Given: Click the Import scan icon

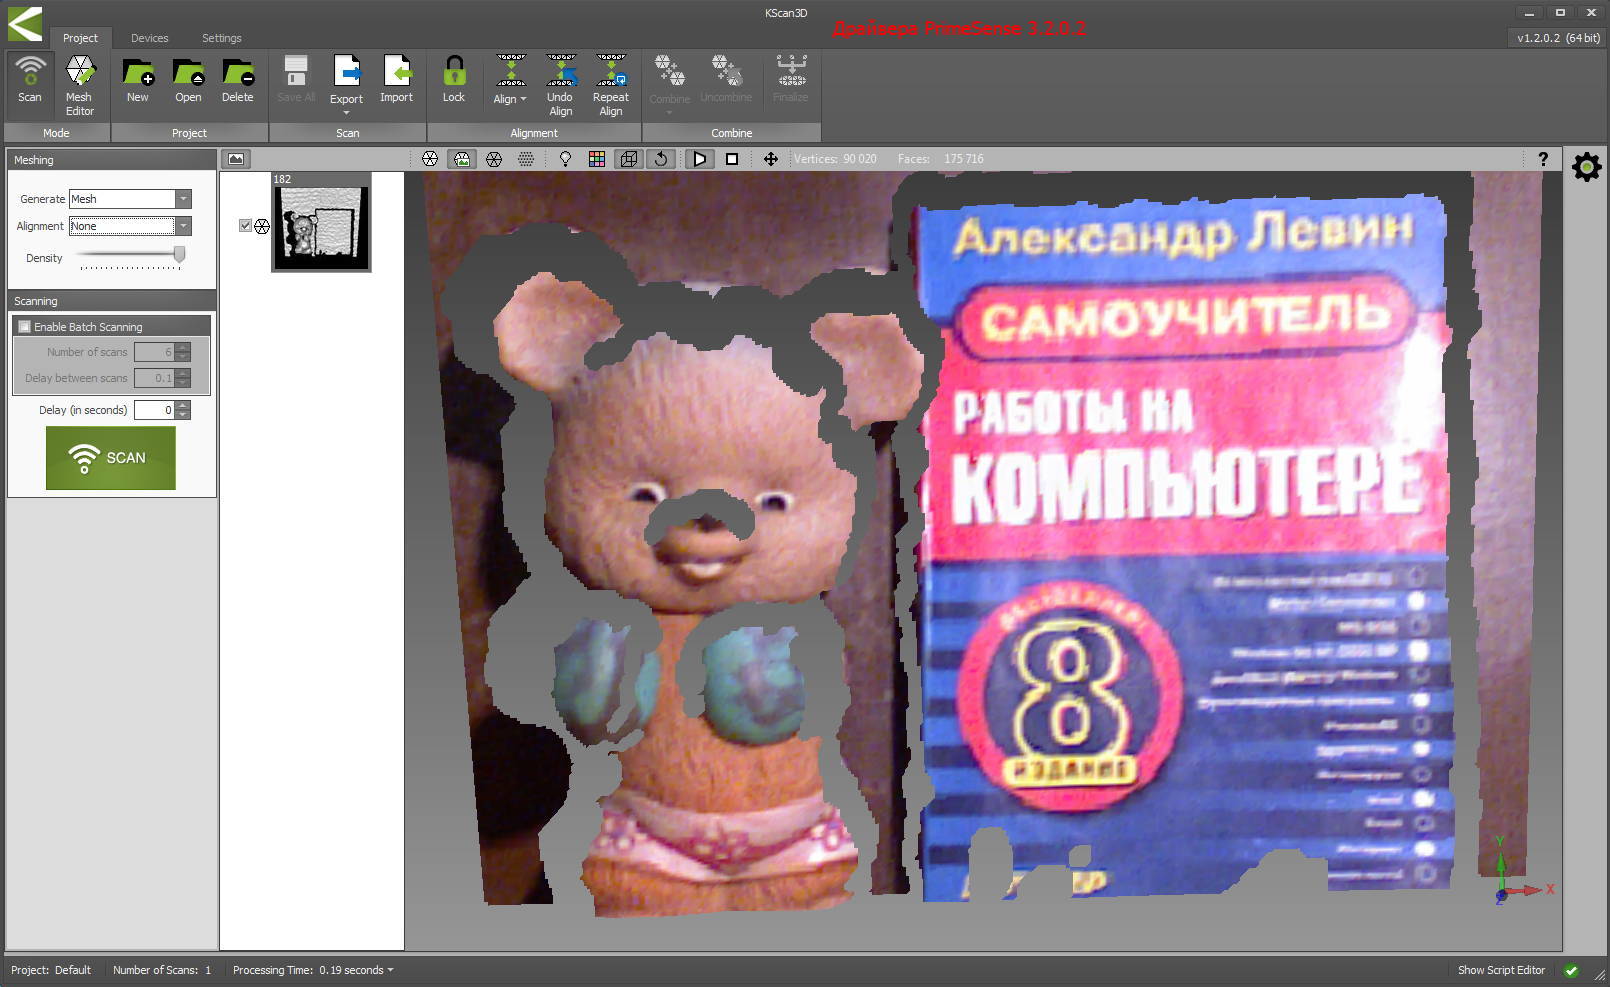Looking at the screenshot, I should (396, 80).
